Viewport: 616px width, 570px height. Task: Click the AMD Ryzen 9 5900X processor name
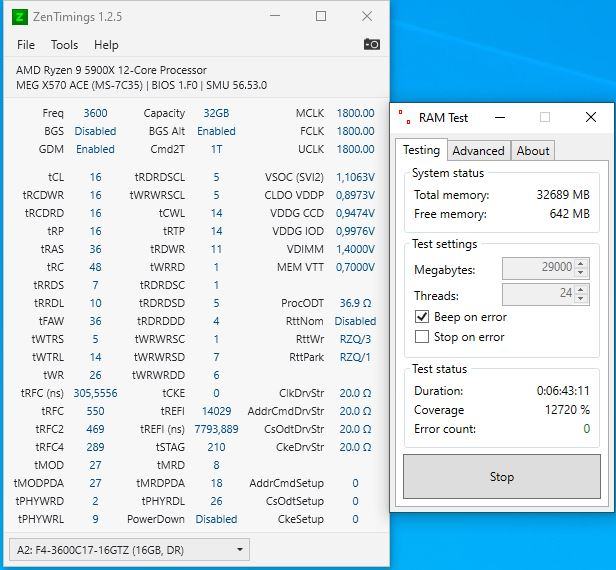click(111, 70)
